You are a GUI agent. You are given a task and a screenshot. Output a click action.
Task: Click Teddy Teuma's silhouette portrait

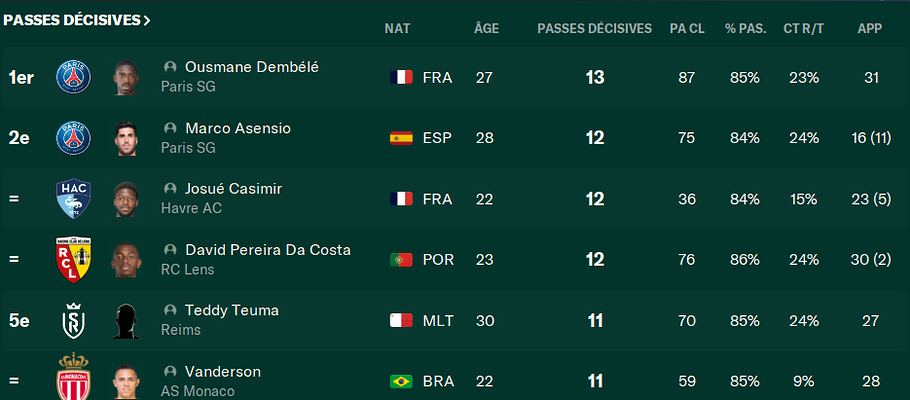point(125,321)
